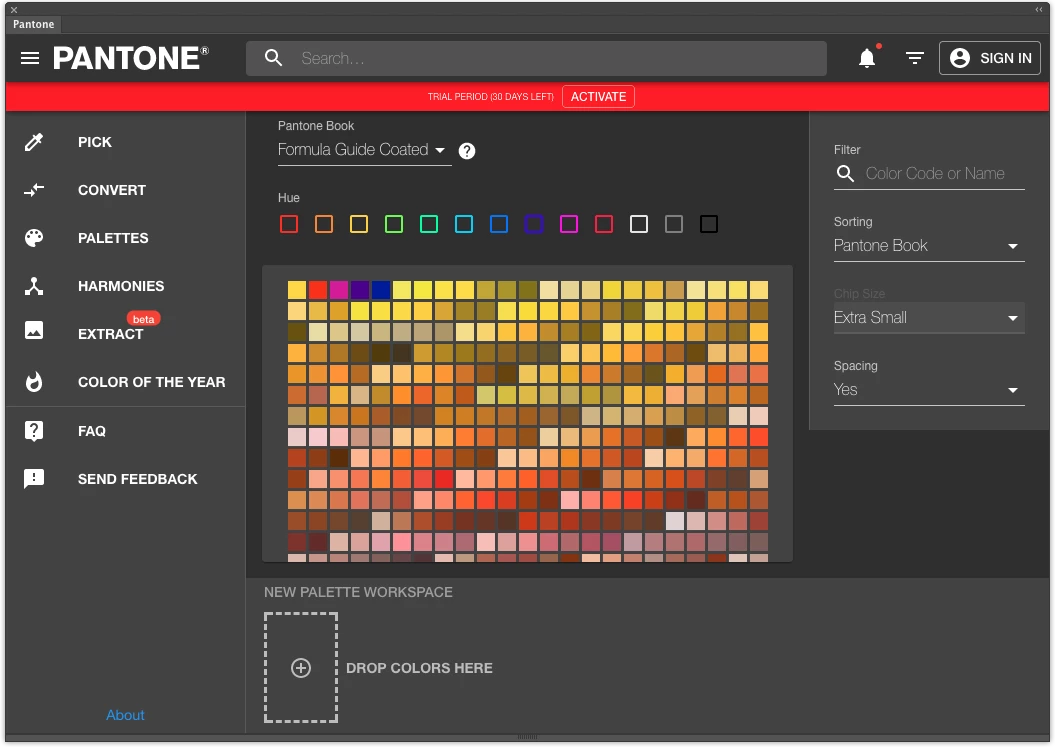Open the About link
This screenshot has width=1055, height=749.
pos(125,715)
